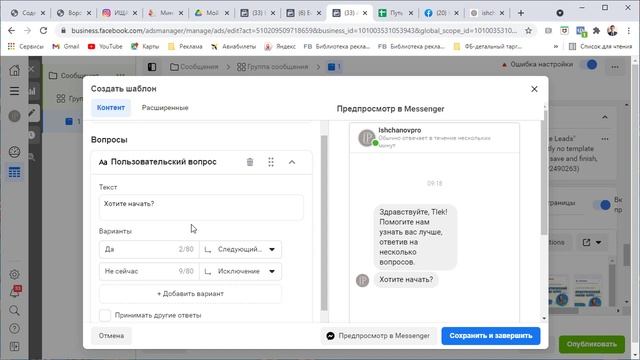This screenshot has height=360, width=640.
Task: Select the table grid icon in sidebar
Action: (14, 172)
